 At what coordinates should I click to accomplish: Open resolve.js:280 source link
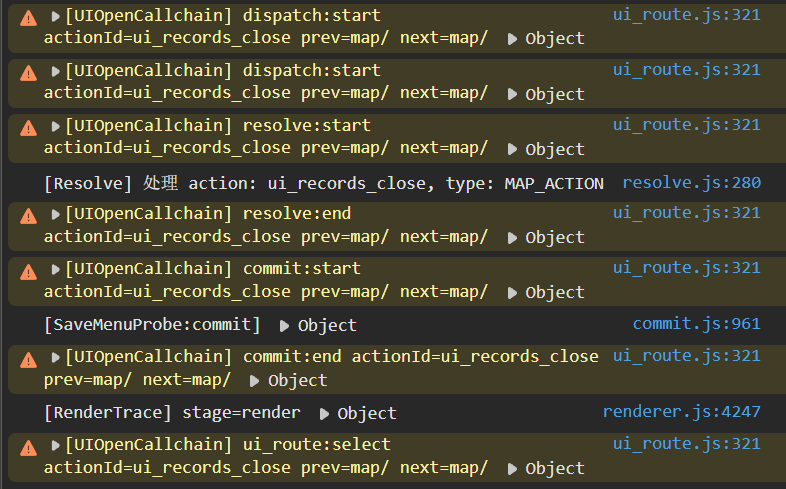click(692, 183)
